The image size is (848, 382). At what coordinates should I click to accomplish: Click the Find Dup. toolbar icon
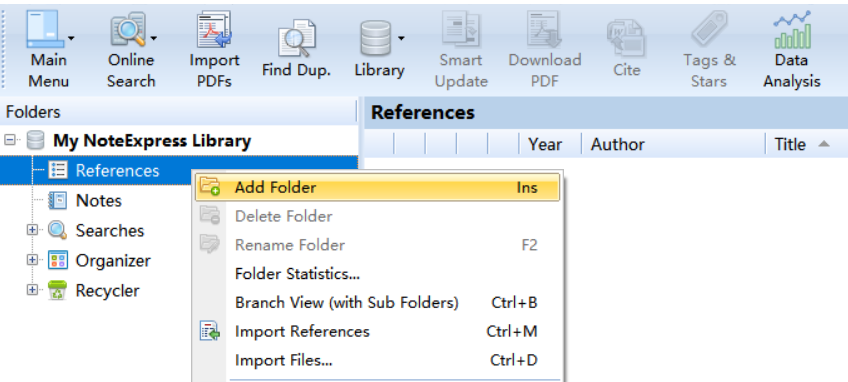(x=296, y=38)
